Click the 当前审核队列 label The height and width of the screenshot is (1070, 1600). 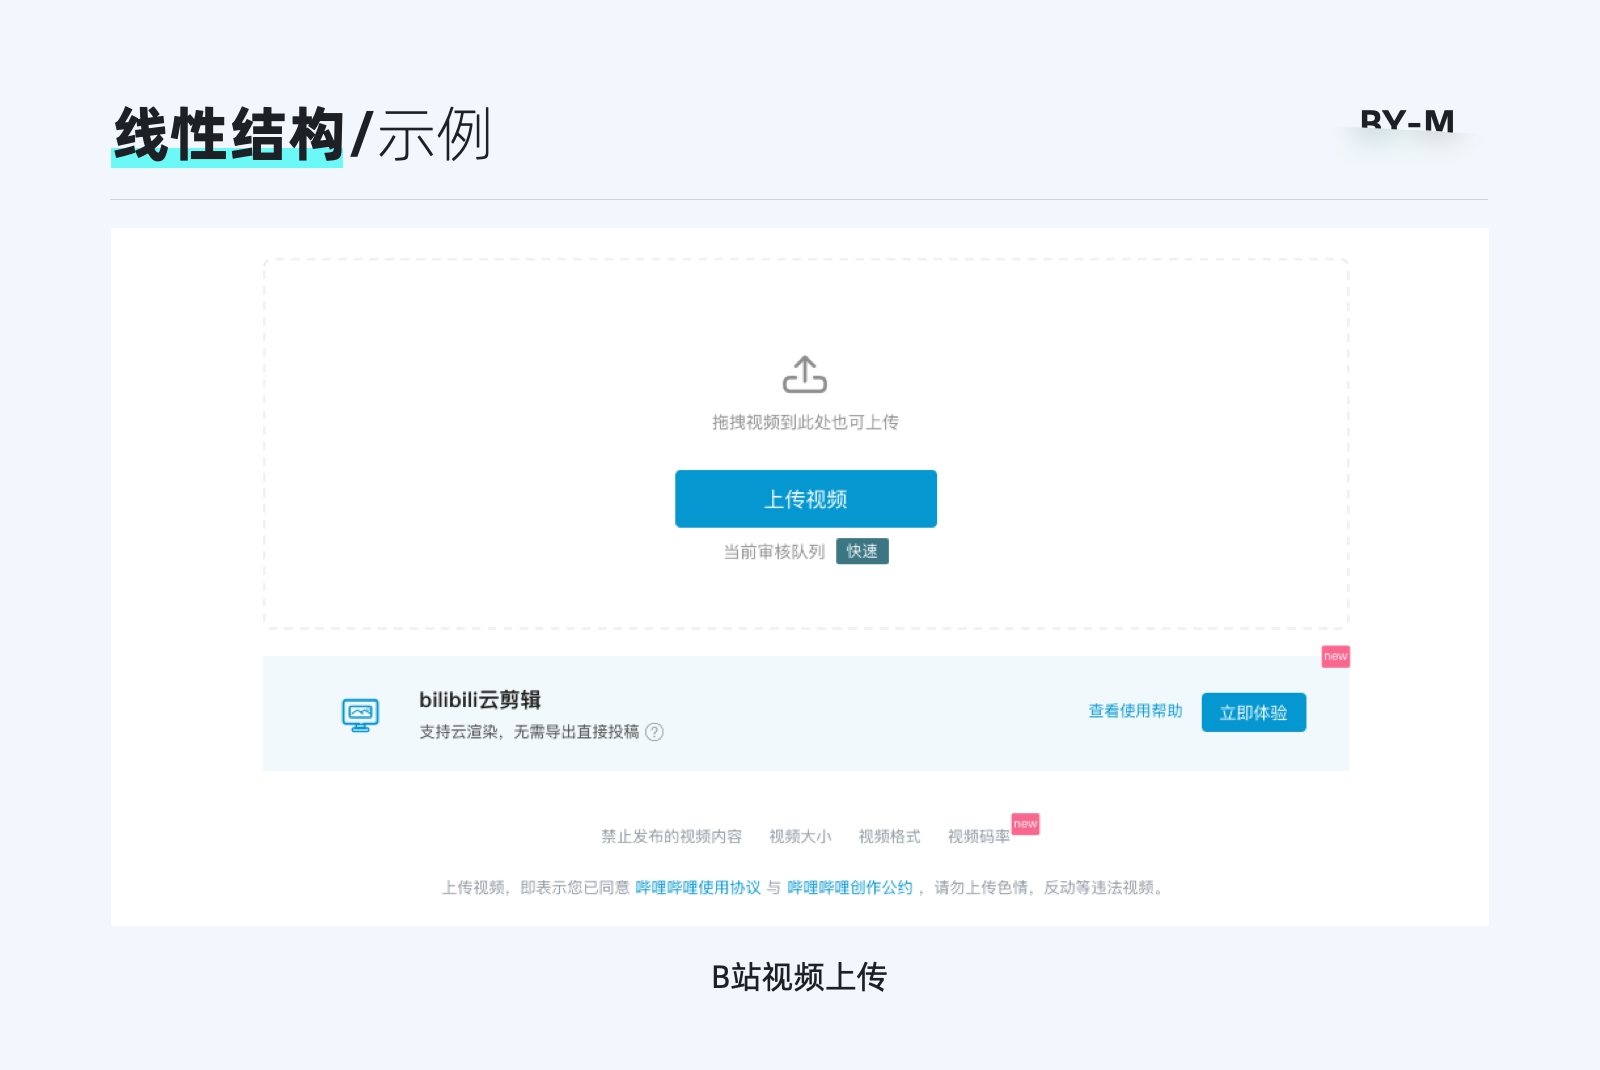pos(774,552)
